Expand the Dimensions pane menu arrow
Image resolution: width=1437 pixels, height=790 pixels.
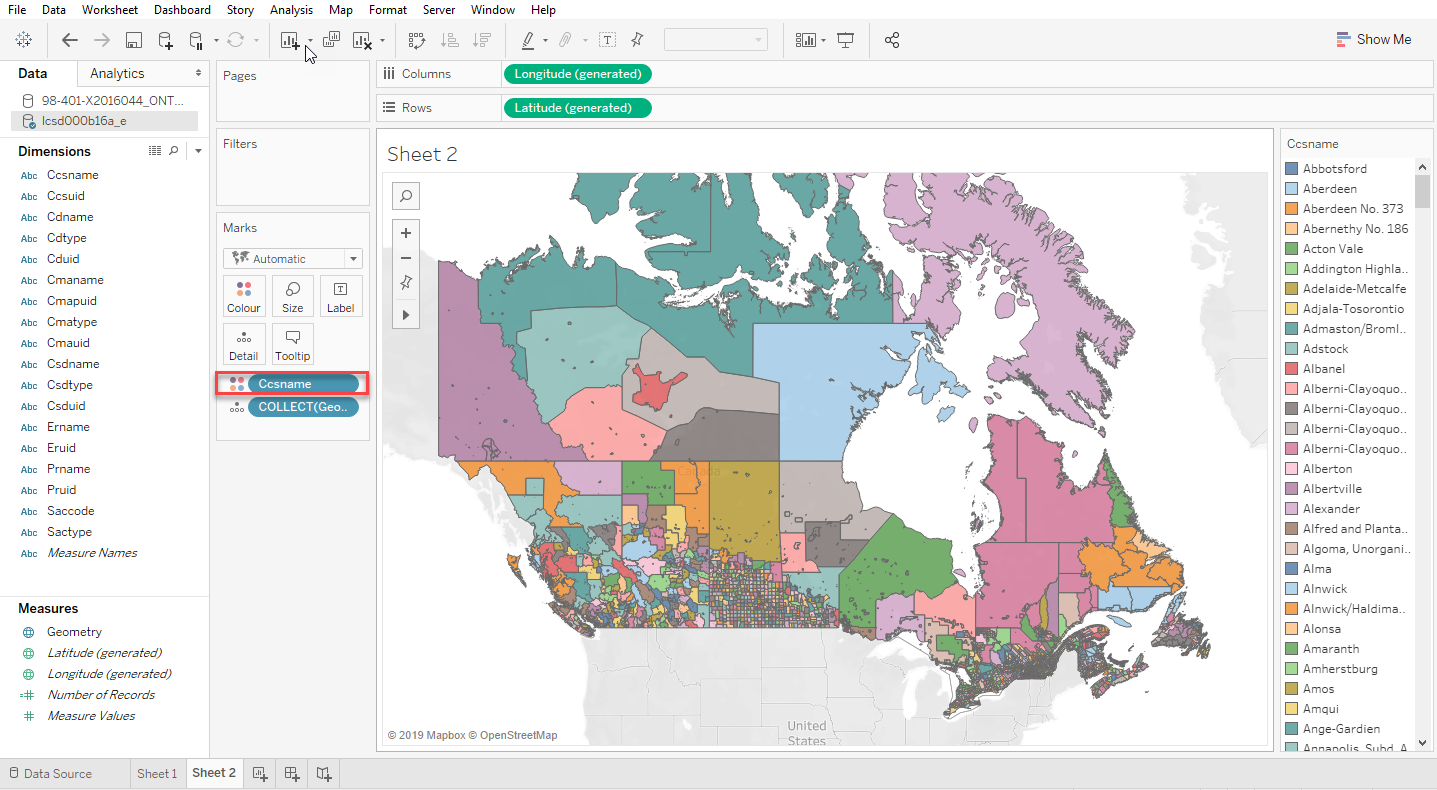(x=198, y=151)
